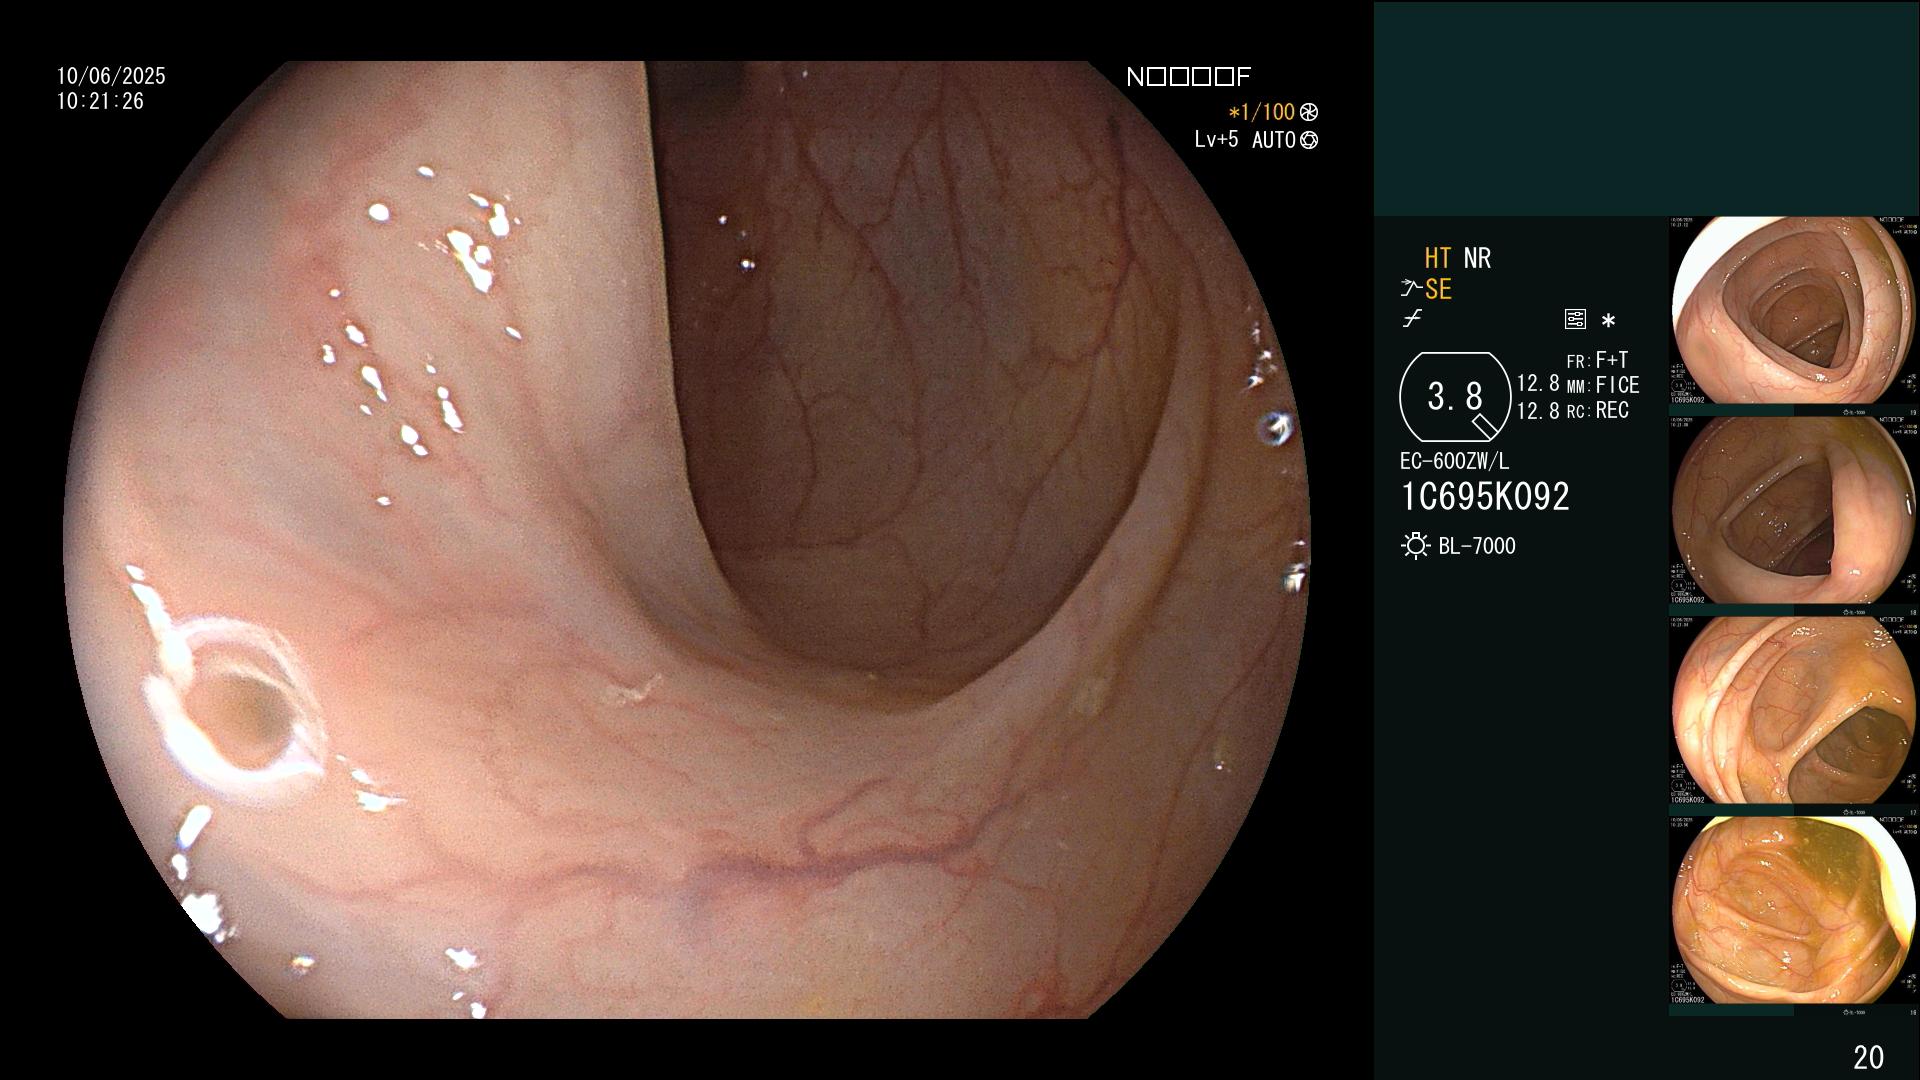Click the date text 10/06/2025
This screenshot has height=1080, width=1920.
111,76
